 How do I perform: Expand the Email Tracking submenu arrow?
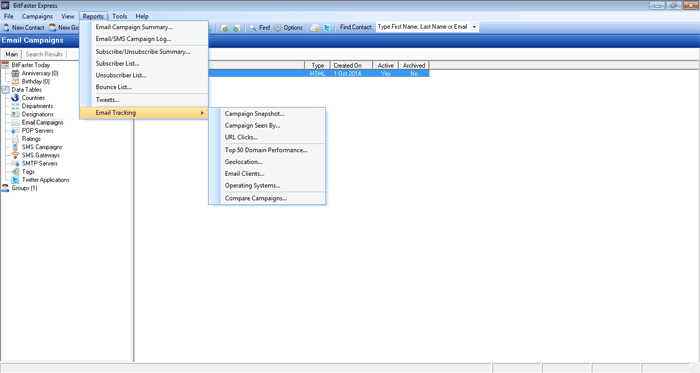click(202, 113)
